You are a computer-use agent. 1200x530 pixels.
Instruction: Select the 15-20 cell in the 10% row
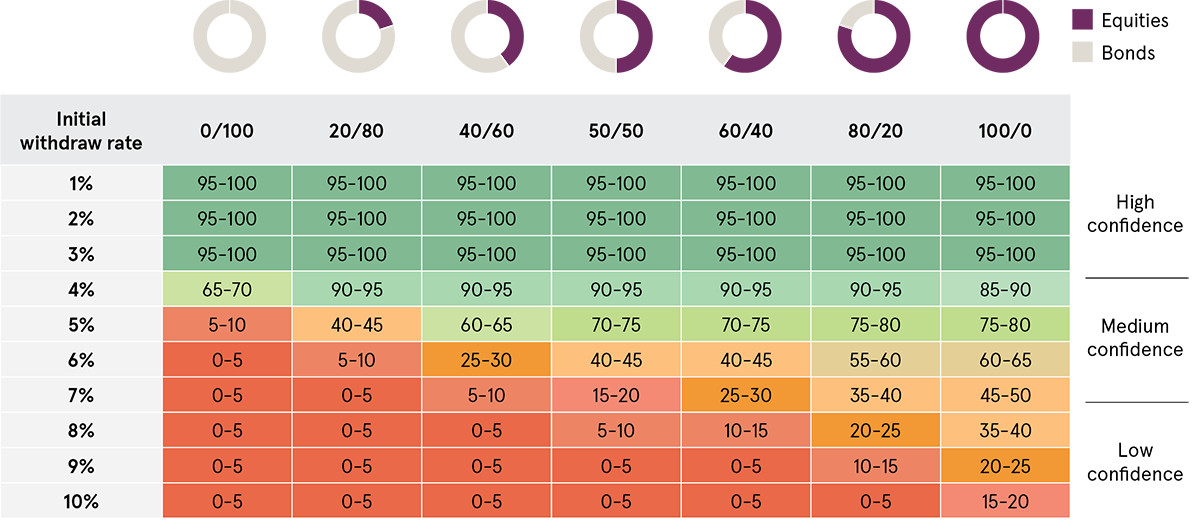click(x=1005, y=502)
